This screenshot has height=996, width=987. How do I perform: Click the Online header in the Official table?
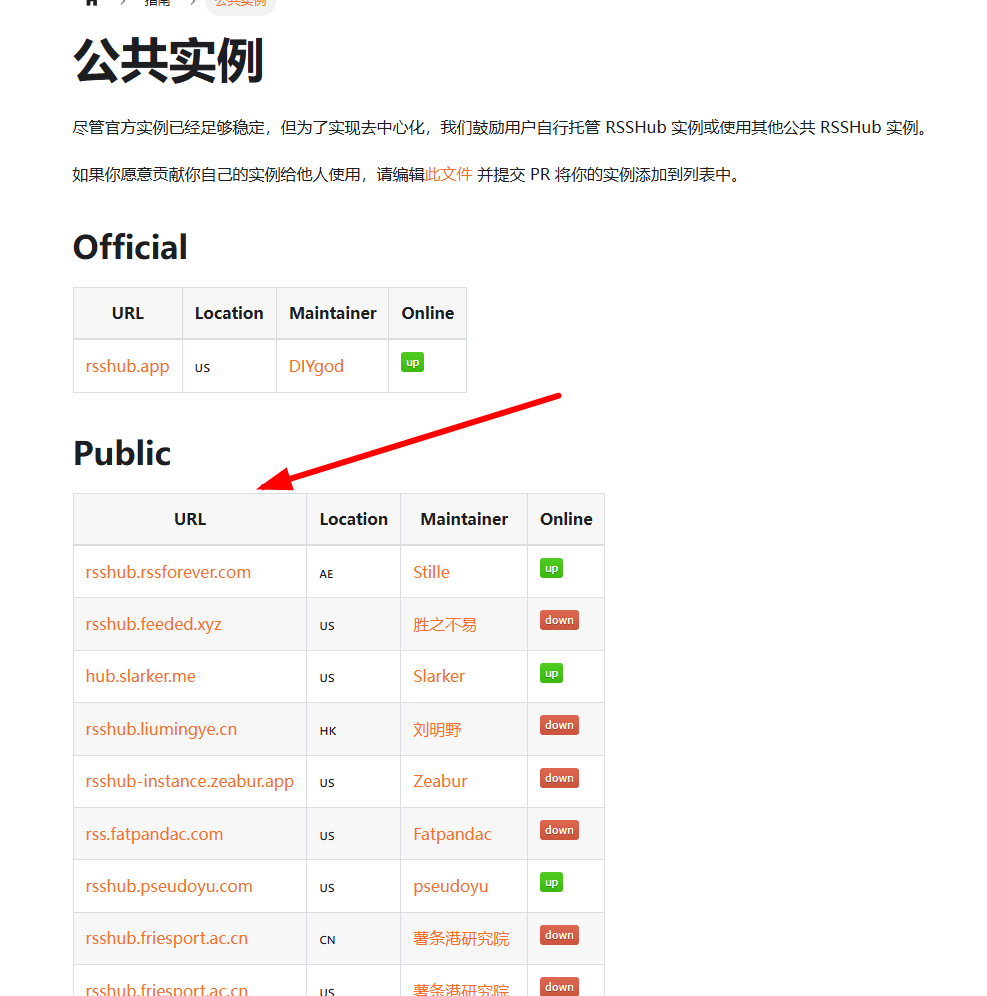[x=428, y=313]
